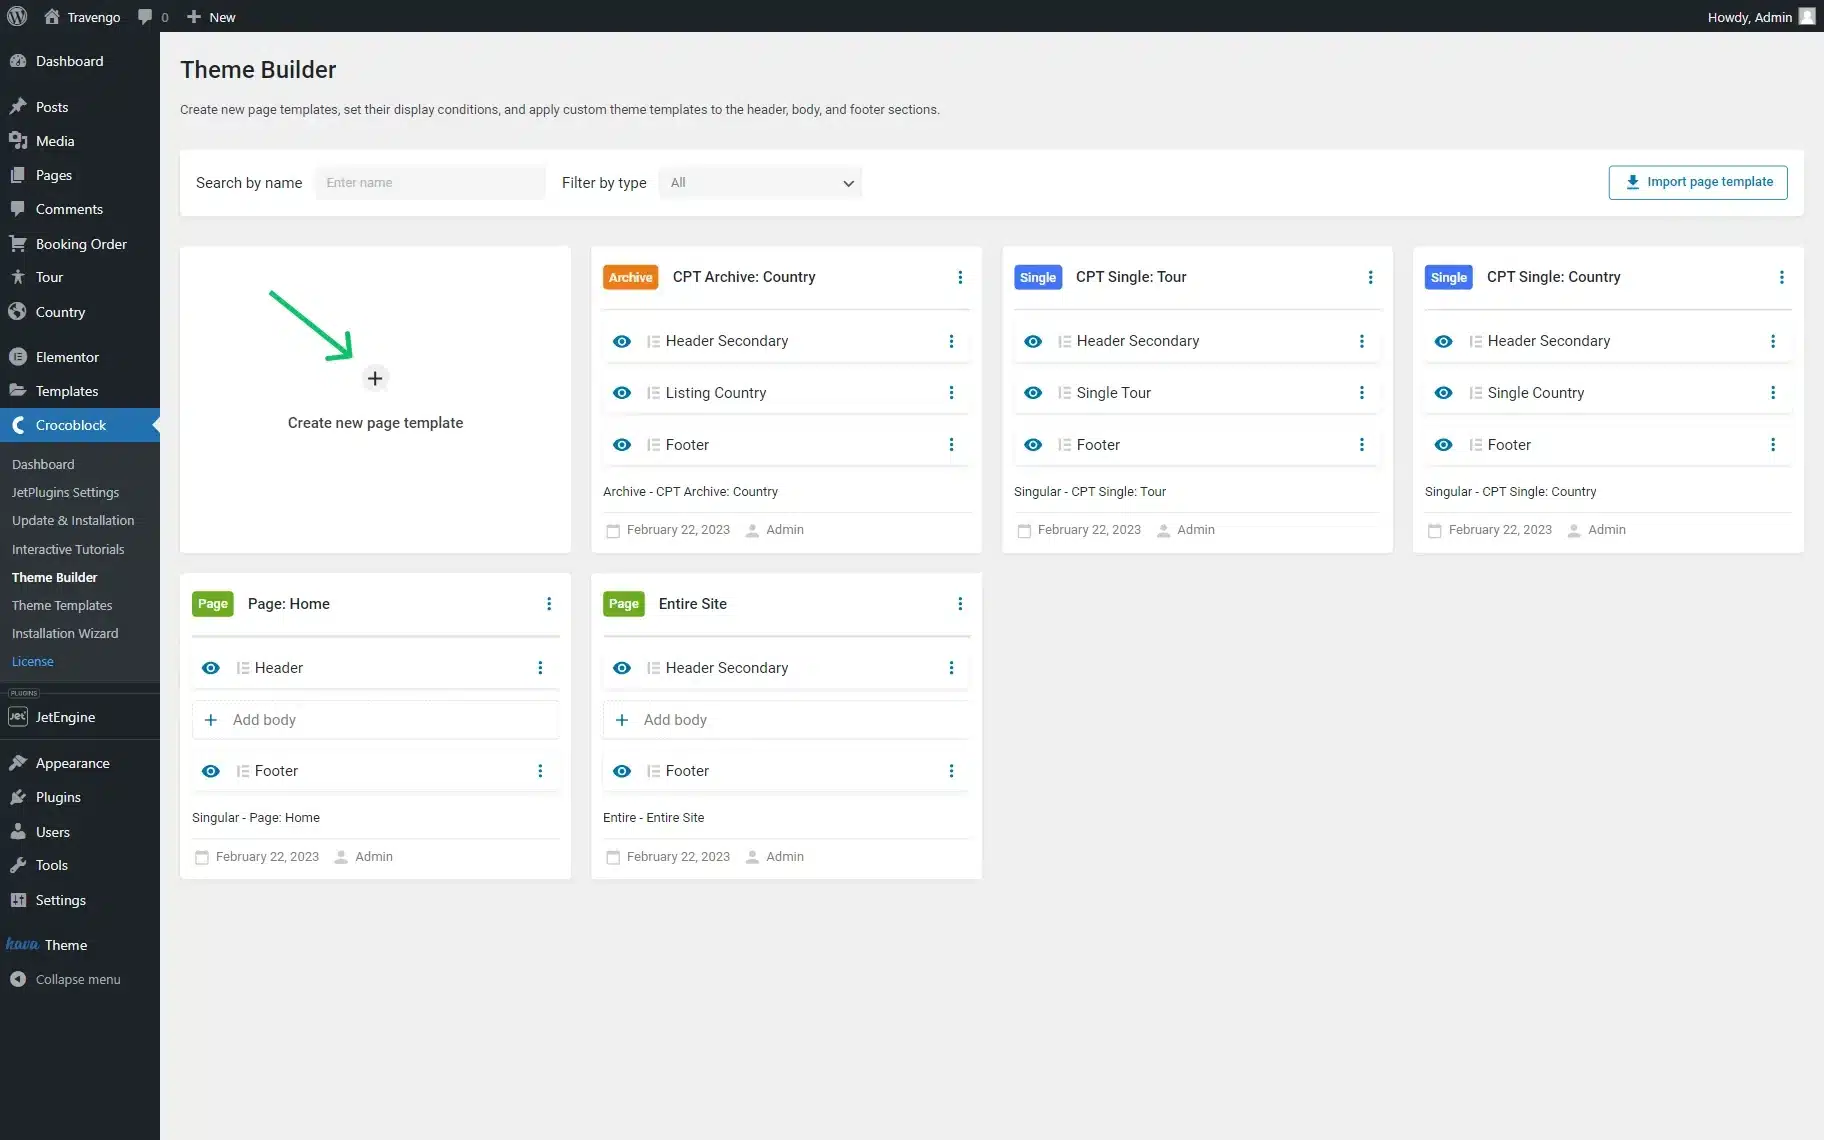This screenshot has width=1824, height=1140.
Task: Open the Dashboard menu in the sidebar
Action: coord(80,61)
